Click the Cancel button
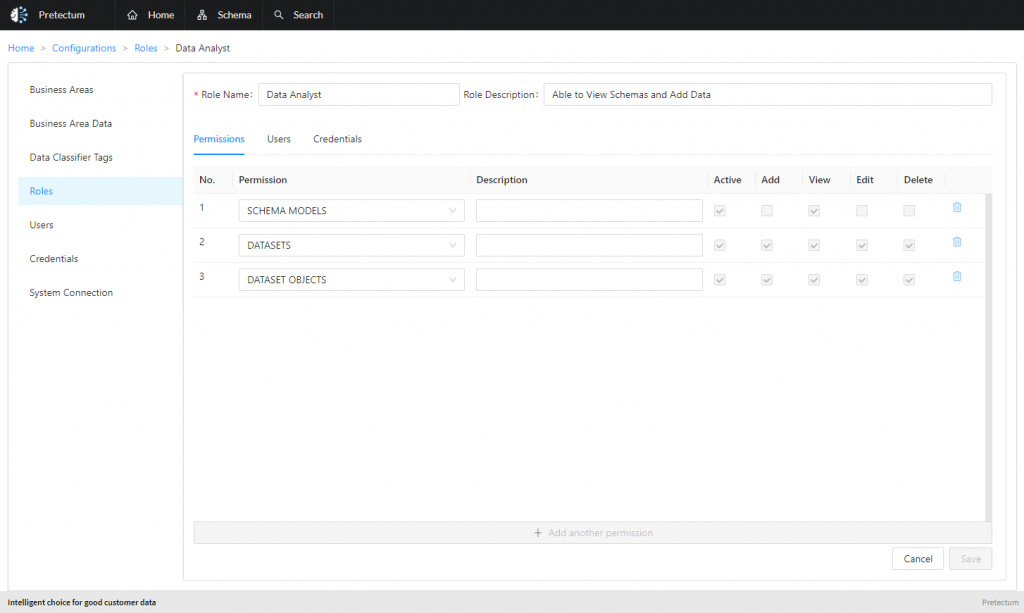The height and width of the screenshot is (613, 1024). (x=918, y=559)
